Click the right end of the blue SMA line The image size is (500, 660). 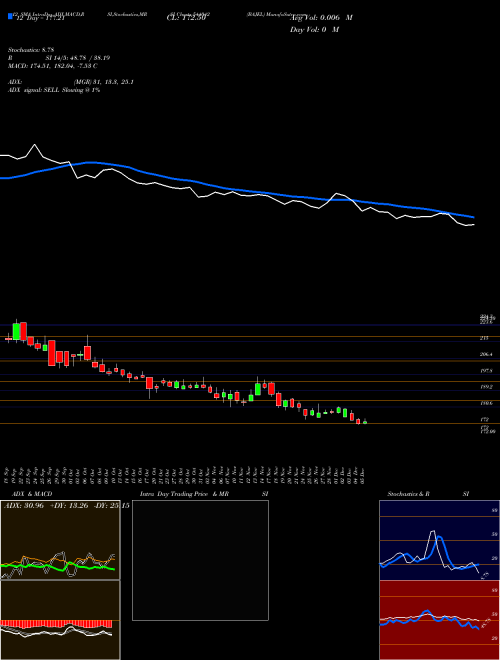coord(473,217)
